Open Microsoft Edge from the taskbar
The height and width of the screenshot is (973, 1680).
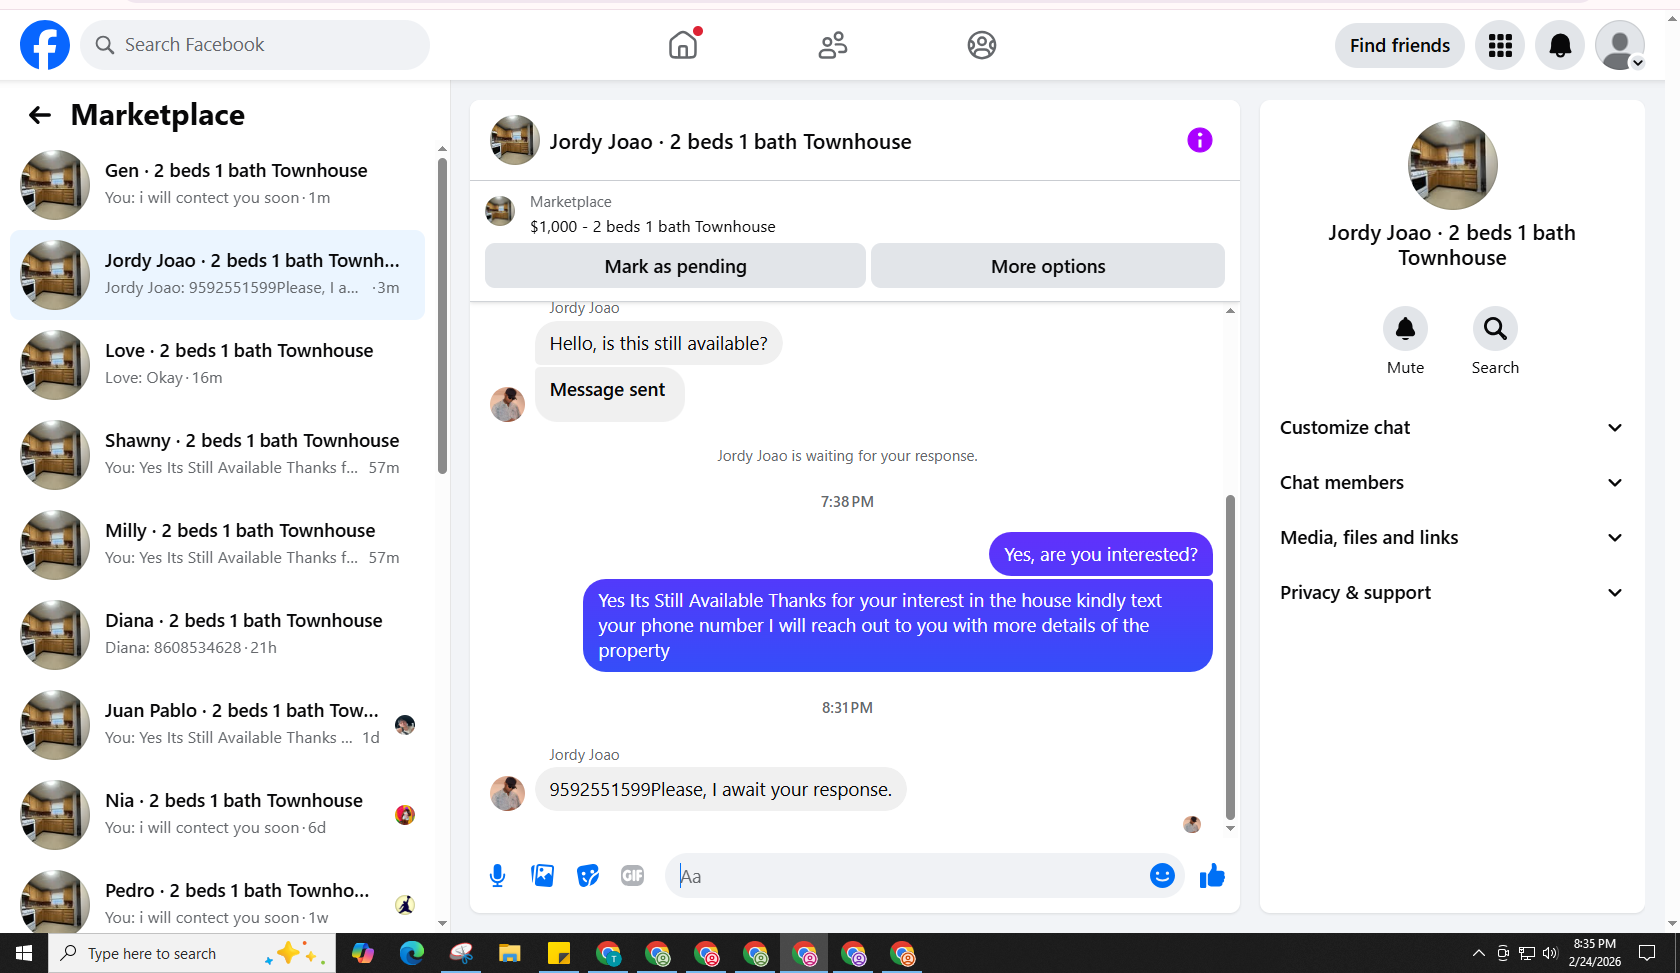pyautogui.click(x=412, y=953)
